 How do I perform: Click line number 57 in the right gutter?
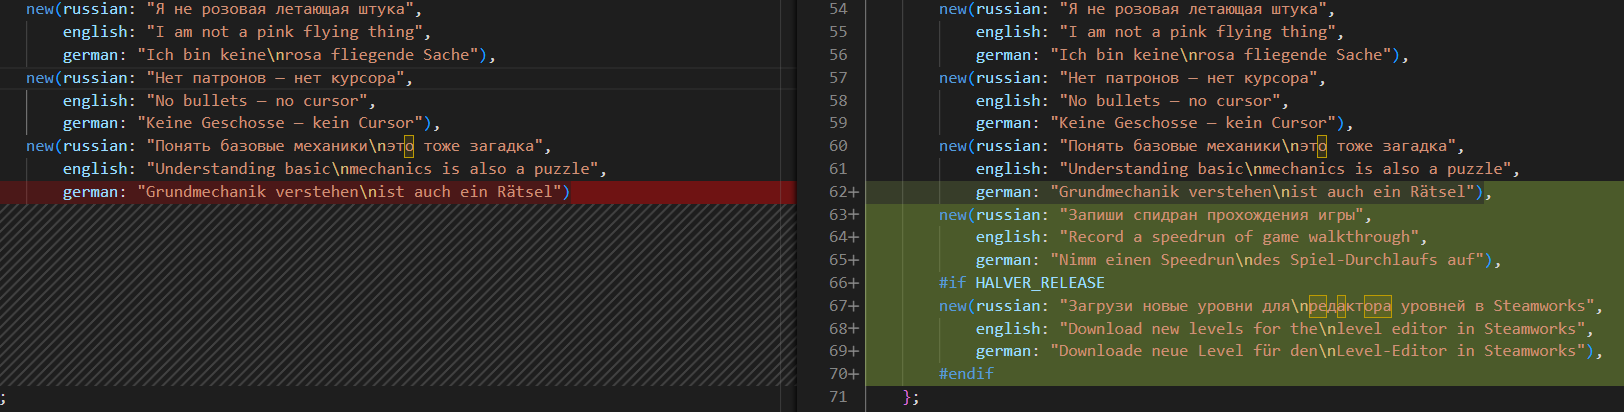pos(838,78)
